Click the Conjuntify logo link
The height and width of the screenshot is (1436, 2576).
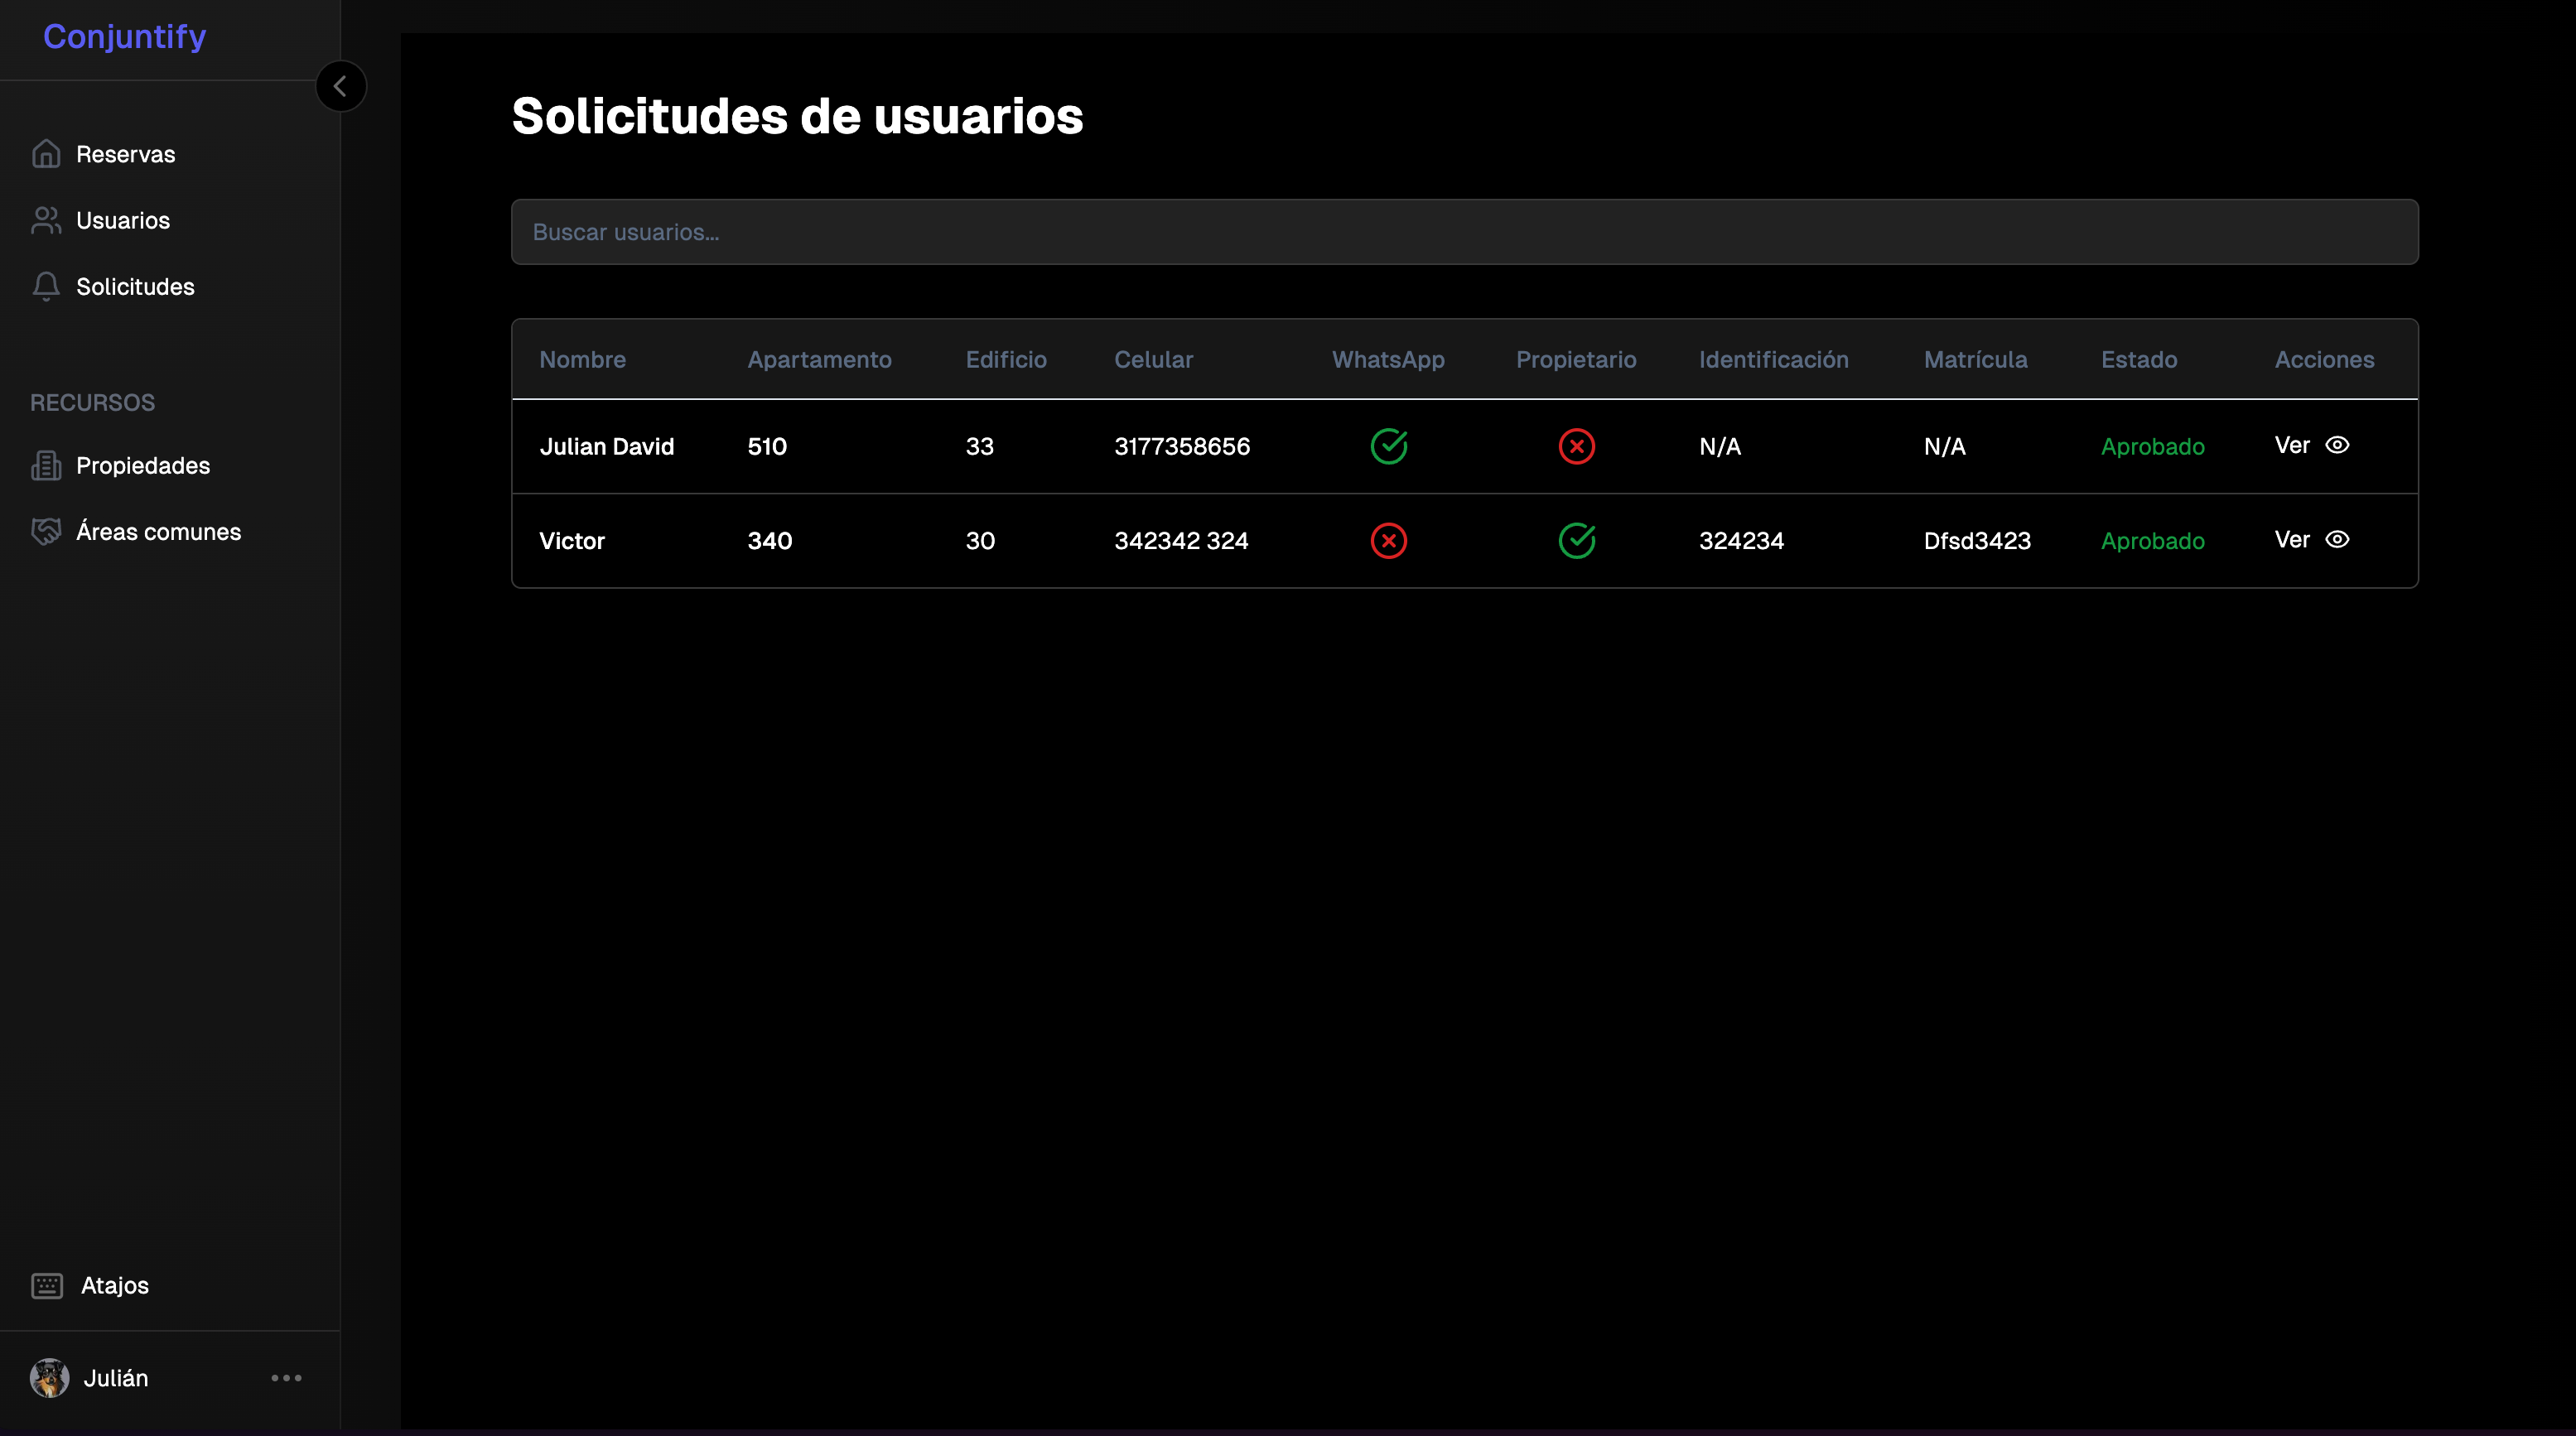124,37
